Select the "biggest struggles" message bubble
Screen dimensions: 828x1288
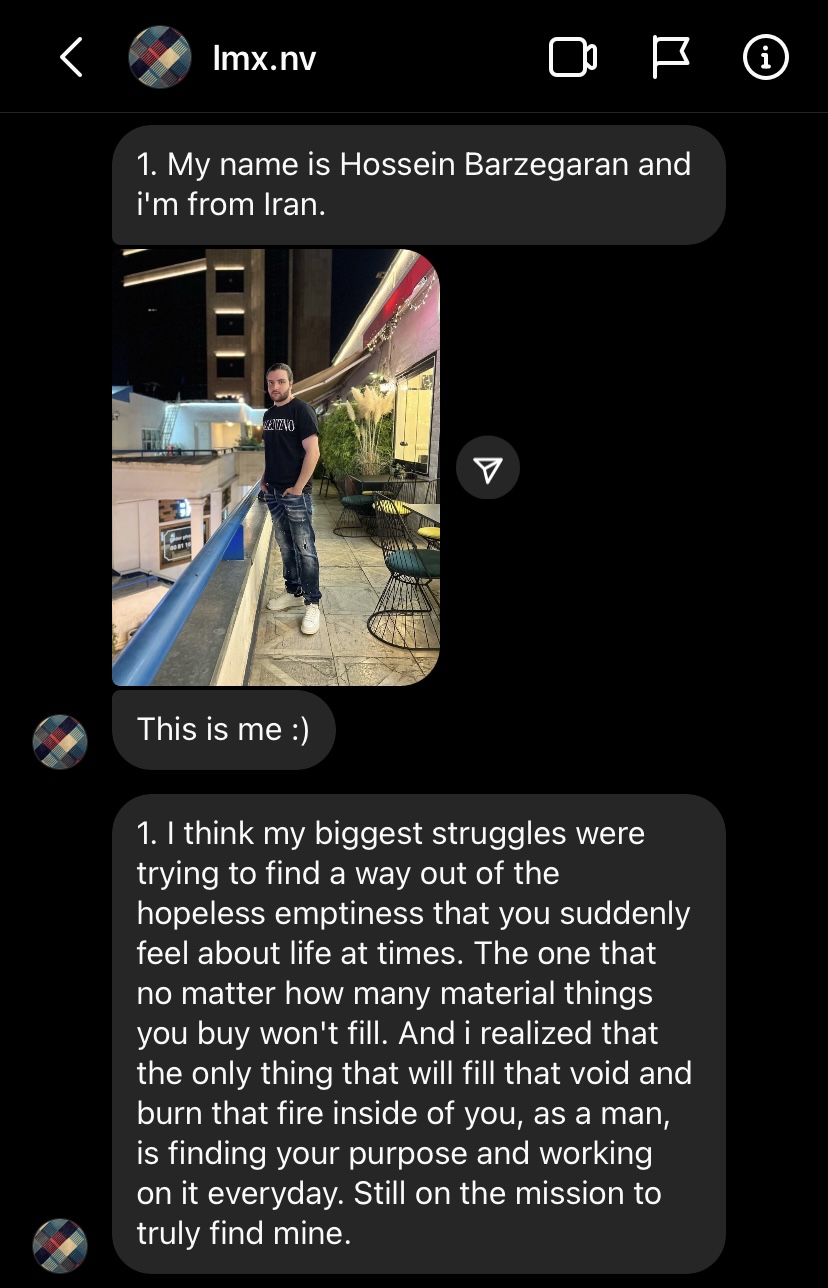point(418,1033)
